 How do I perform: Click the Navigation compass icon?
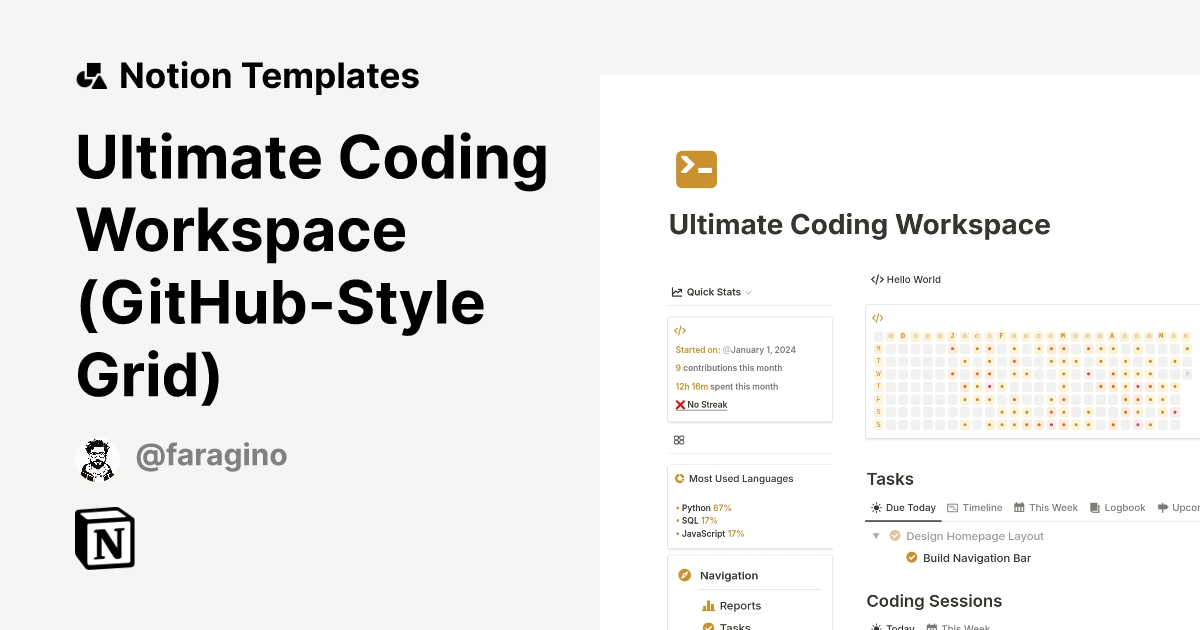coord(684,575)
